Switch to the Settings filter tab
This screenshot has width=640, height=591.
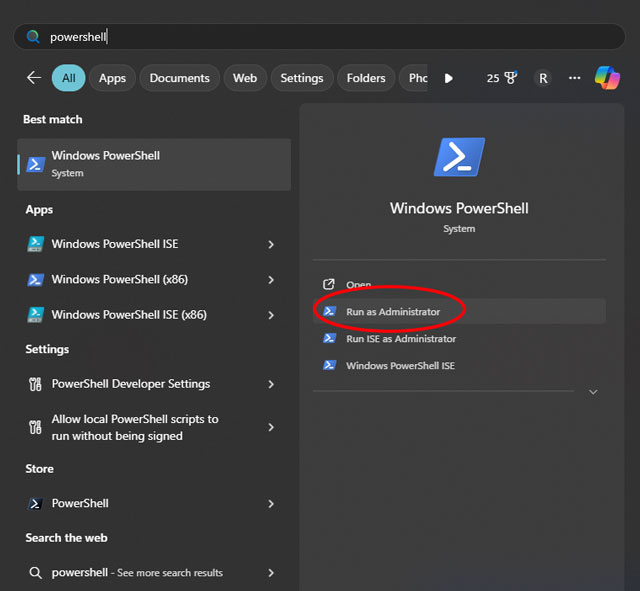click(x=302, y=78)
